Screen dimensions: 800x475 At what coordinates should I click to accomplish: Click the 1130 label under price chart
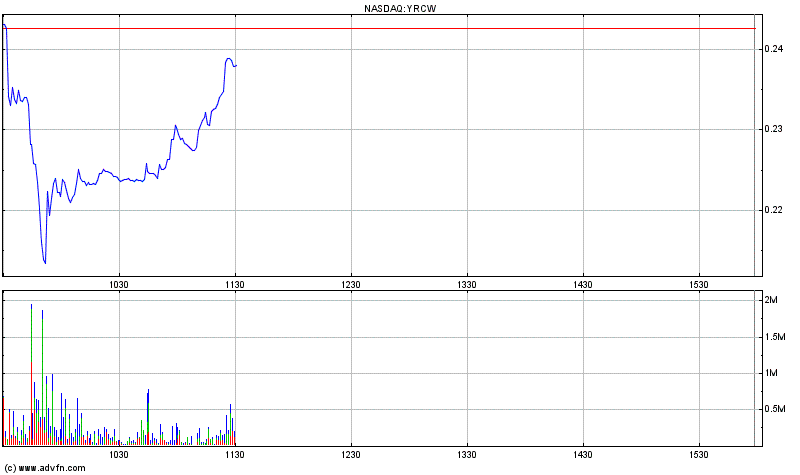click(x=235, y=285)
